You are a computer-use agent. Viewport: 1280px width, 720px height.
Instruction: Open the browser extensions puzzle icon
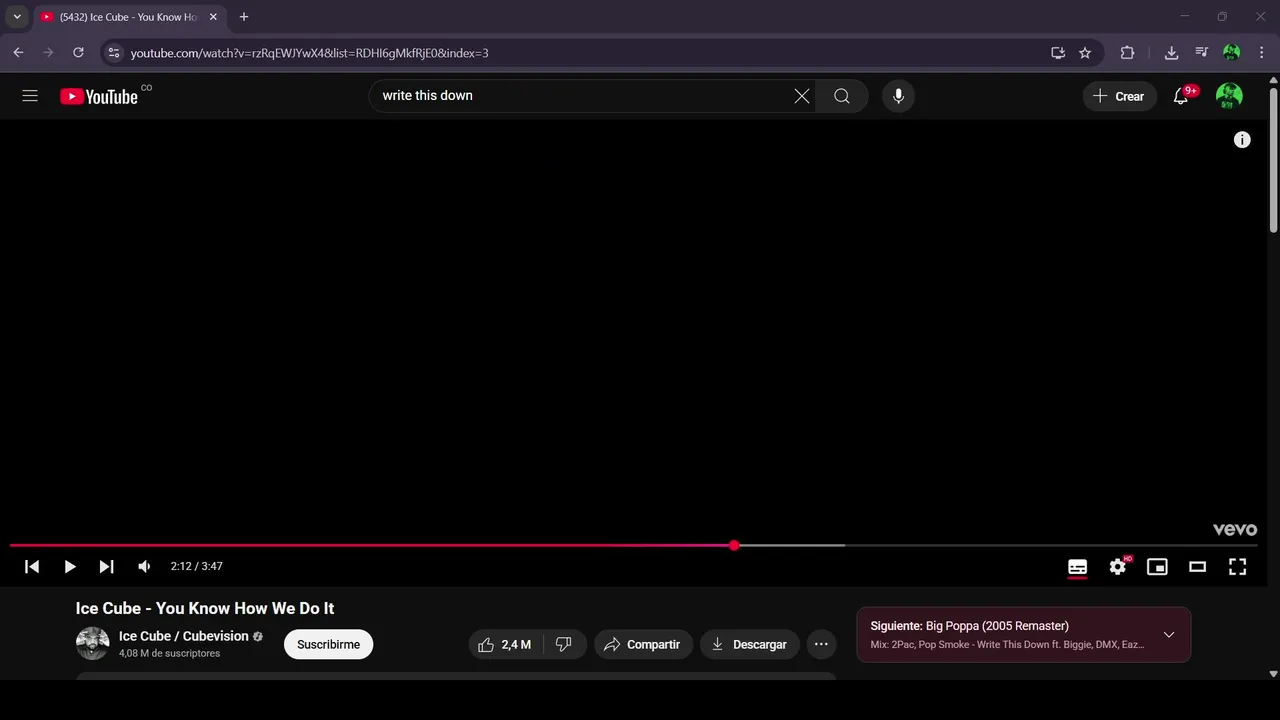1127,53
